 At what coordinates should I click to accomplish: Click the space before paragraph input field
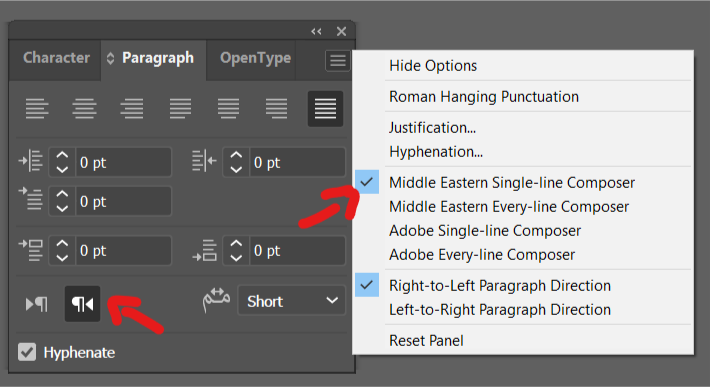coord(123,250)
